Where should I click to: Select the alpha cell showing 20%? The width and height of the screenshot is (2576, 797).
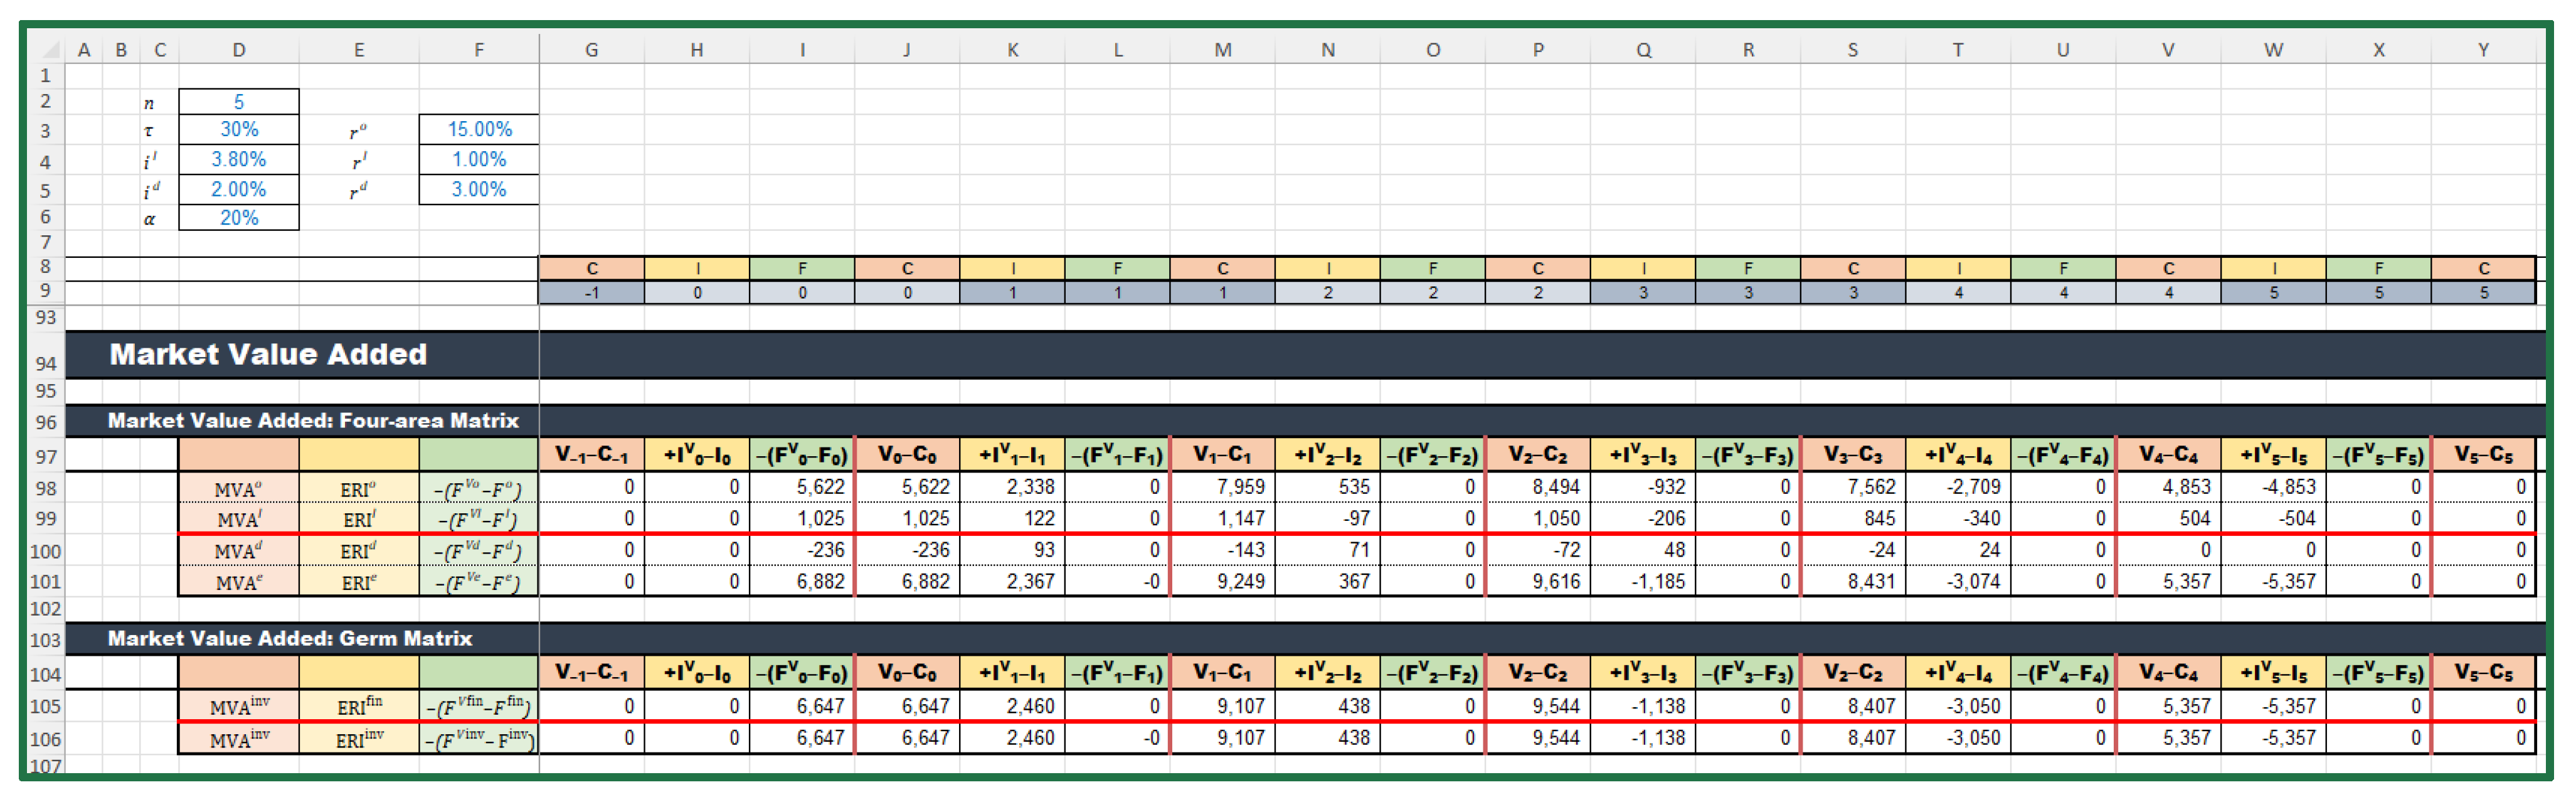[x=238, y=218]
